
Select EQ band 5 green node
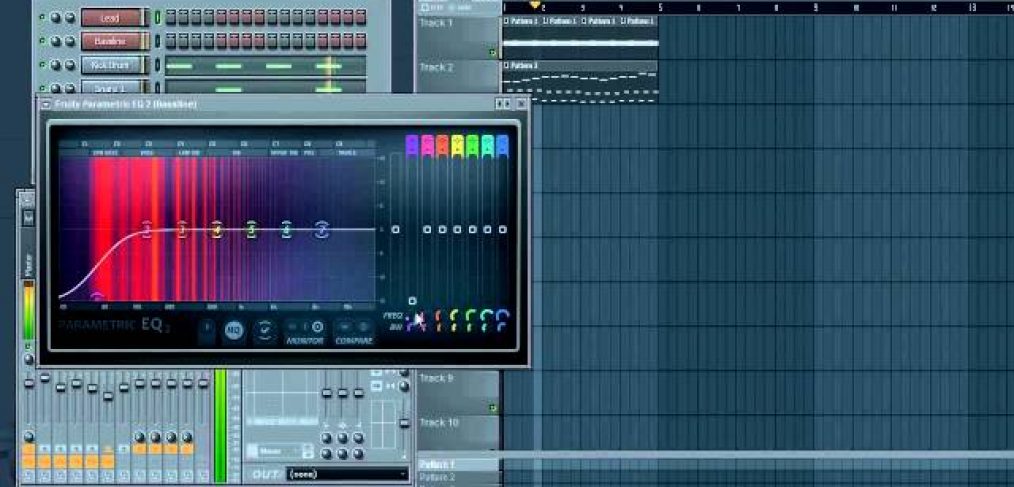[252, 229]
